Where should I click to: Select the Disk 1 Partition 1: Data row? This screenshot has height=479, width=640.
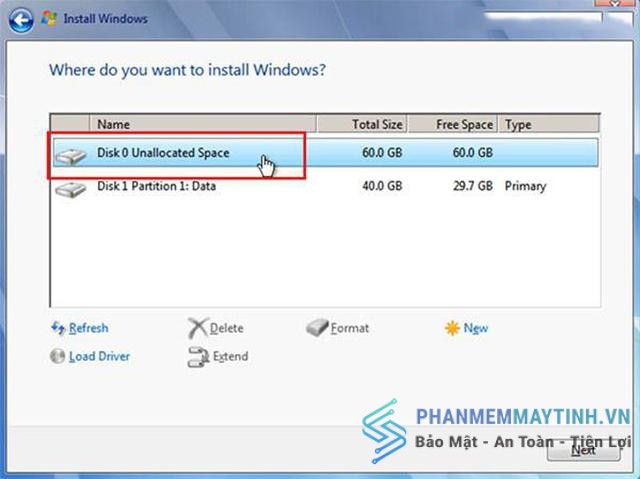tap(325, 186)
